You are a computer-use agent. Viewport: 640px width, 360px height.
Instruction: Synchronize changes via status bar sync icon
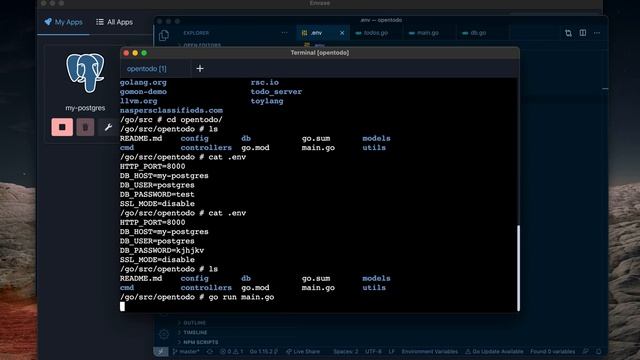pyautogui.click(x=210, y=351)
